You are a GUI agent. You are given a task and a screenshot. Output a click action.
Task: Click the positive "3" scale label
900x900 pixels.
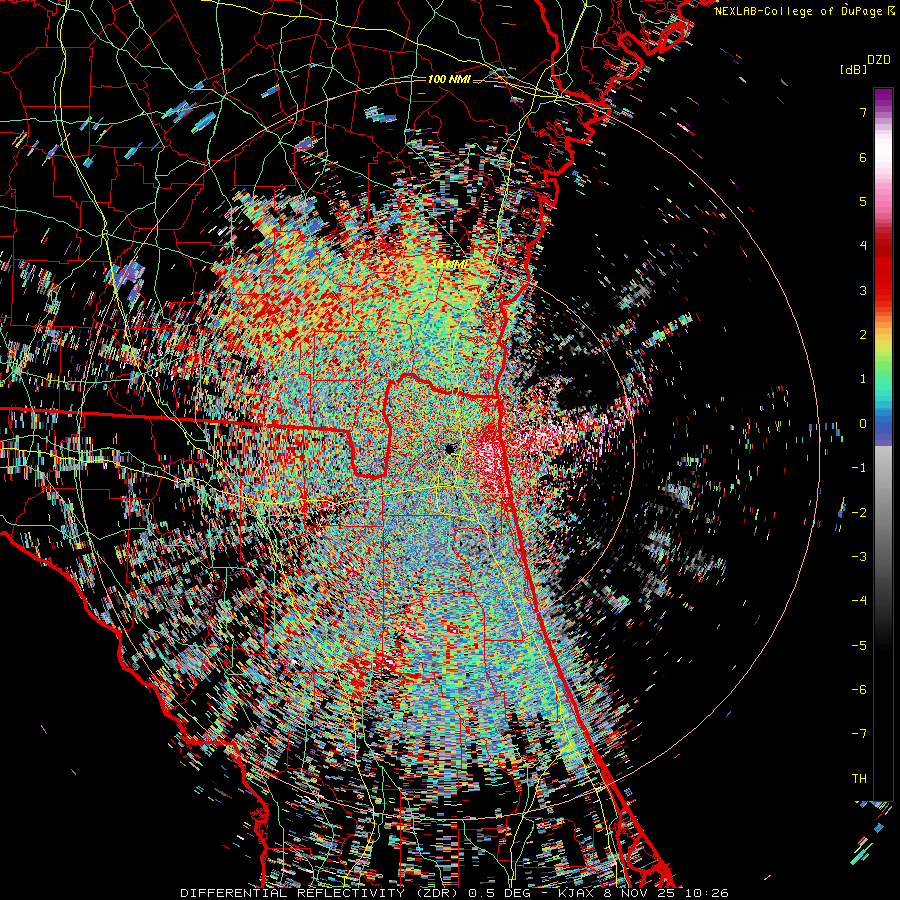pyautogui.click(x=863, y=290)
